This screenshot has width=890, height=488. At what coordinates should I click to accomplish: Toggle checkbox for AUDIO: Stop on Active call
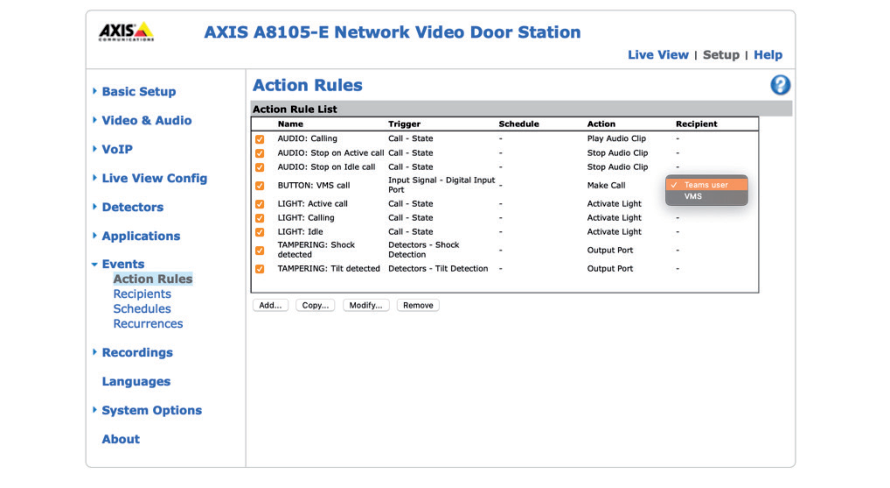coord(259,153)
